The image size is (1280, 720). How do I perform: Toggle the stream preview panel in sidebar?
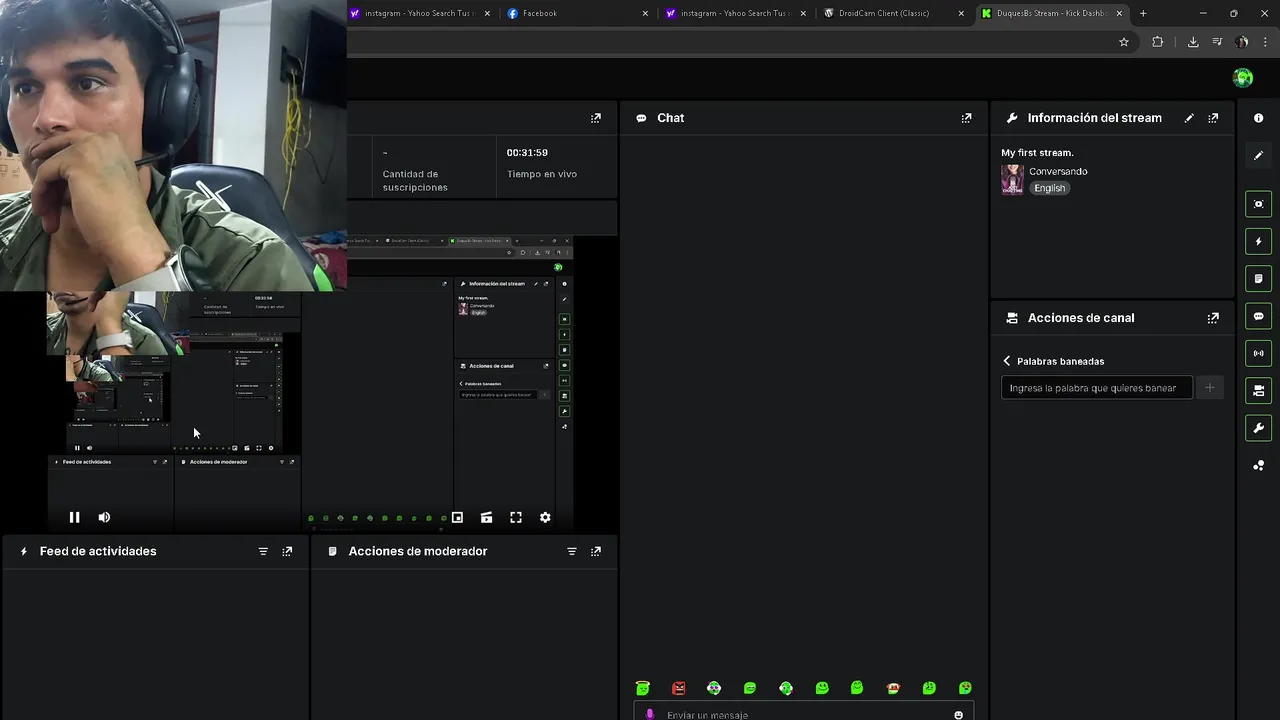pos(1258,204)
